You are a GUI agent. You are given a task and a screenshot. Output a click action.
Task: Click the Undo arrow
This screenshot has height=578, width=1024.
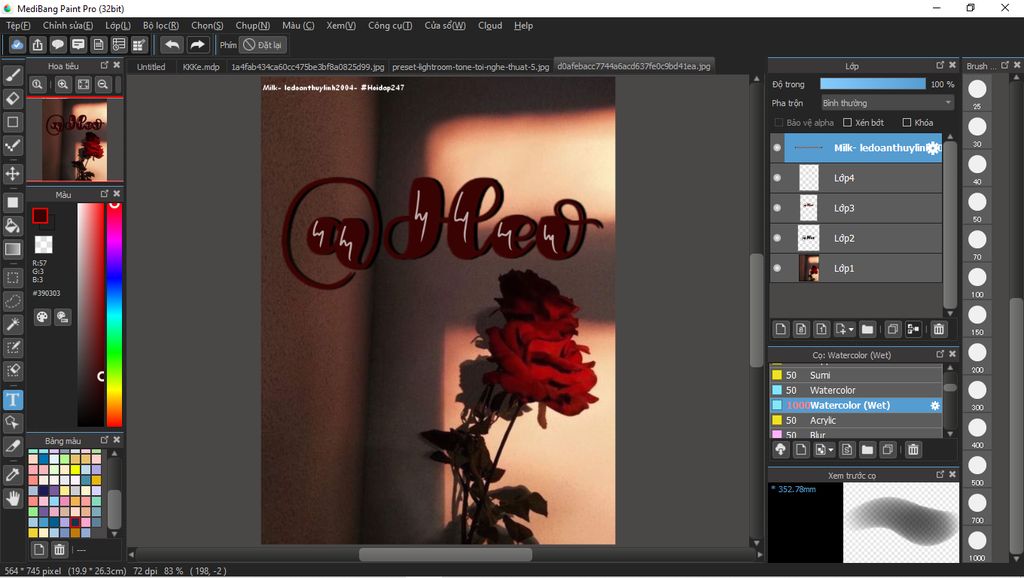click(172, 45)
